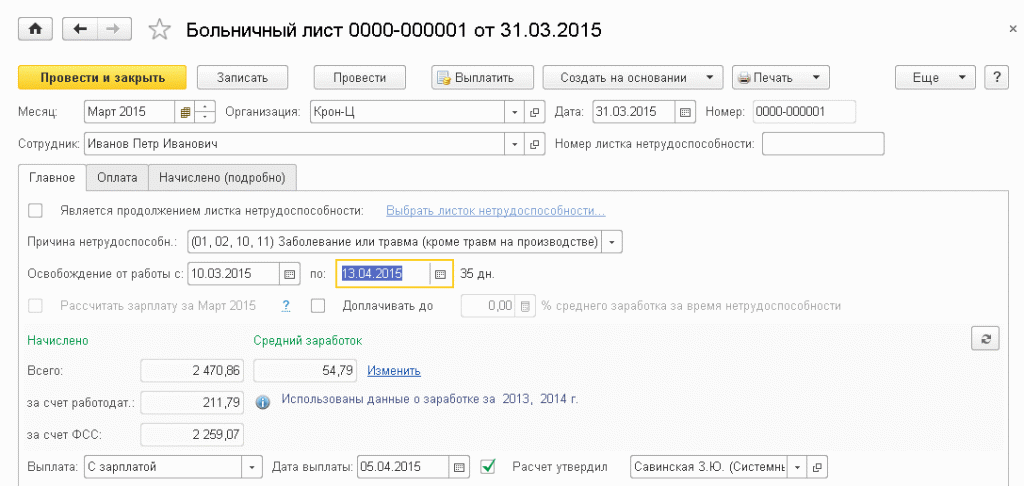Open calculator for Доплачивать до percent field
Screen dimensions: 1024x486
point(526,306)
